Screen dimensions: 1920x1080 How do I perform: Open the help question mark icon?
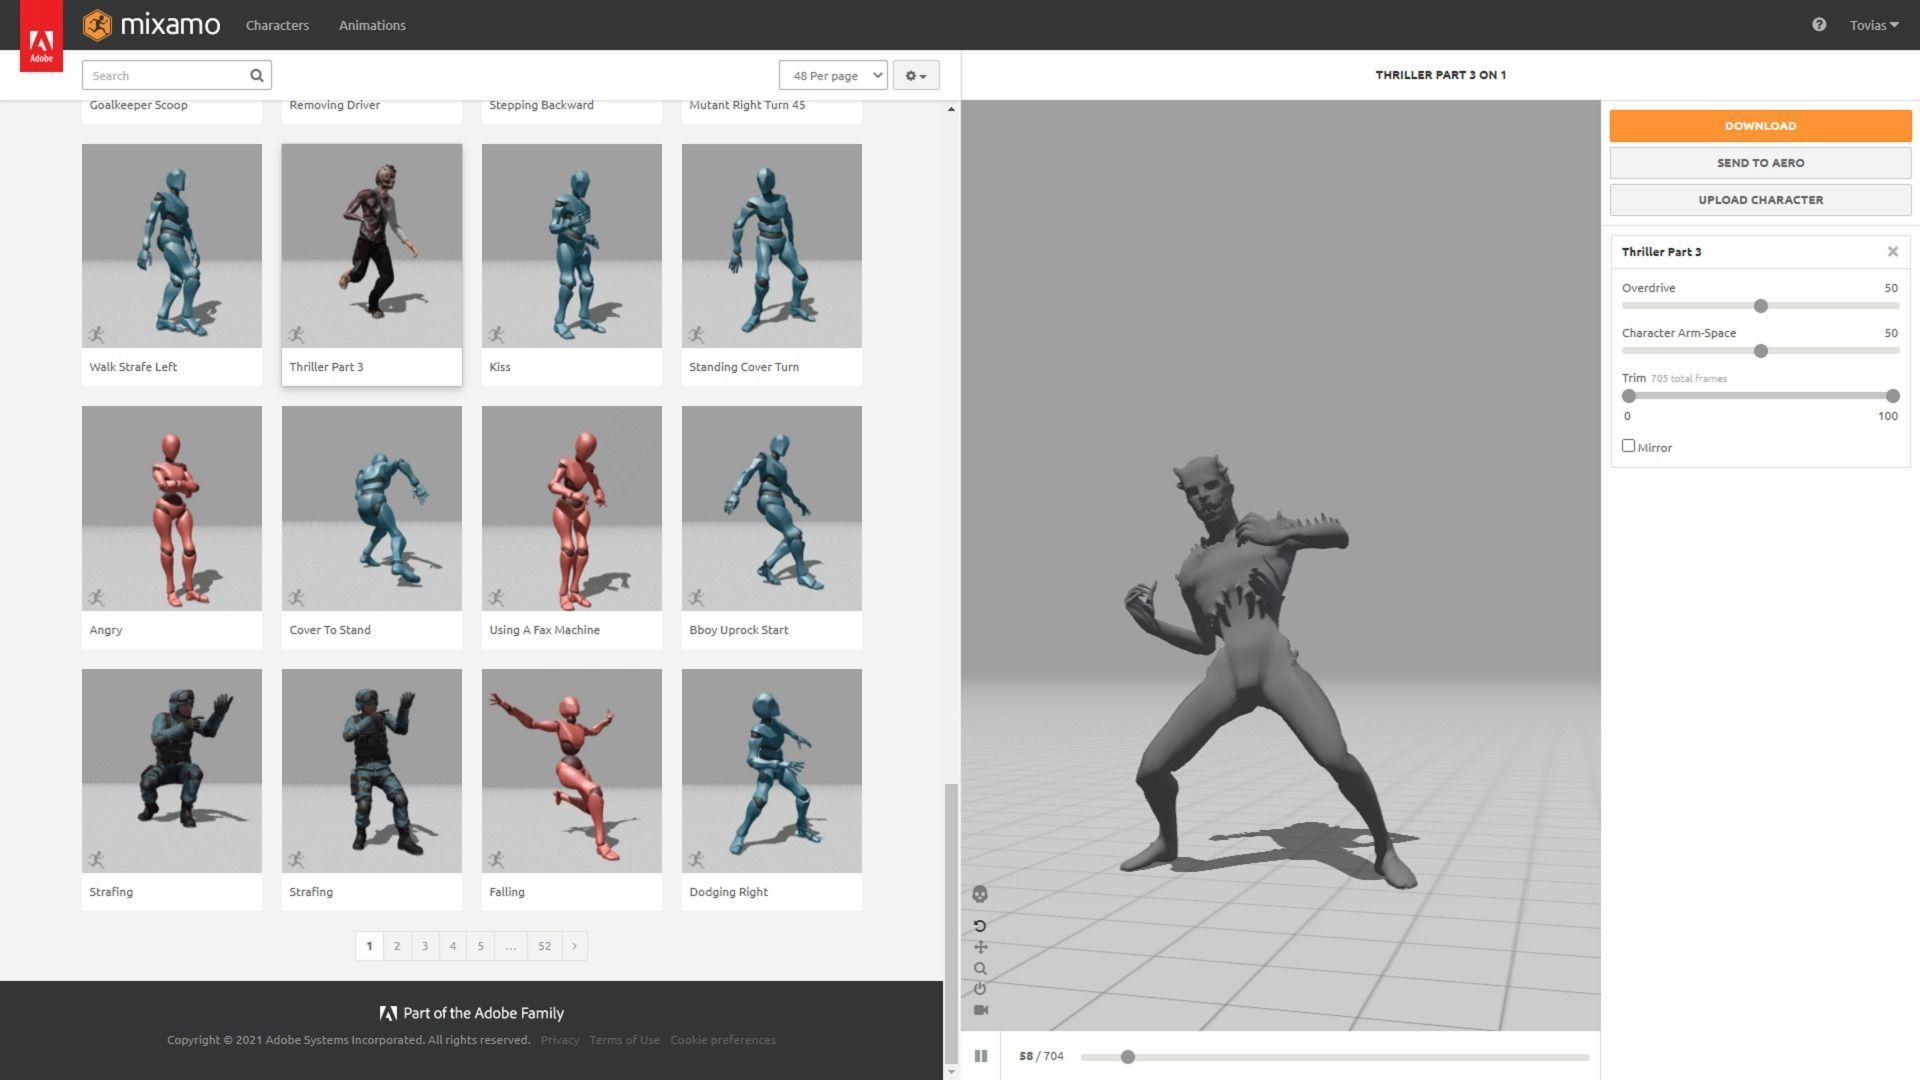click(x=1819, y=25)
